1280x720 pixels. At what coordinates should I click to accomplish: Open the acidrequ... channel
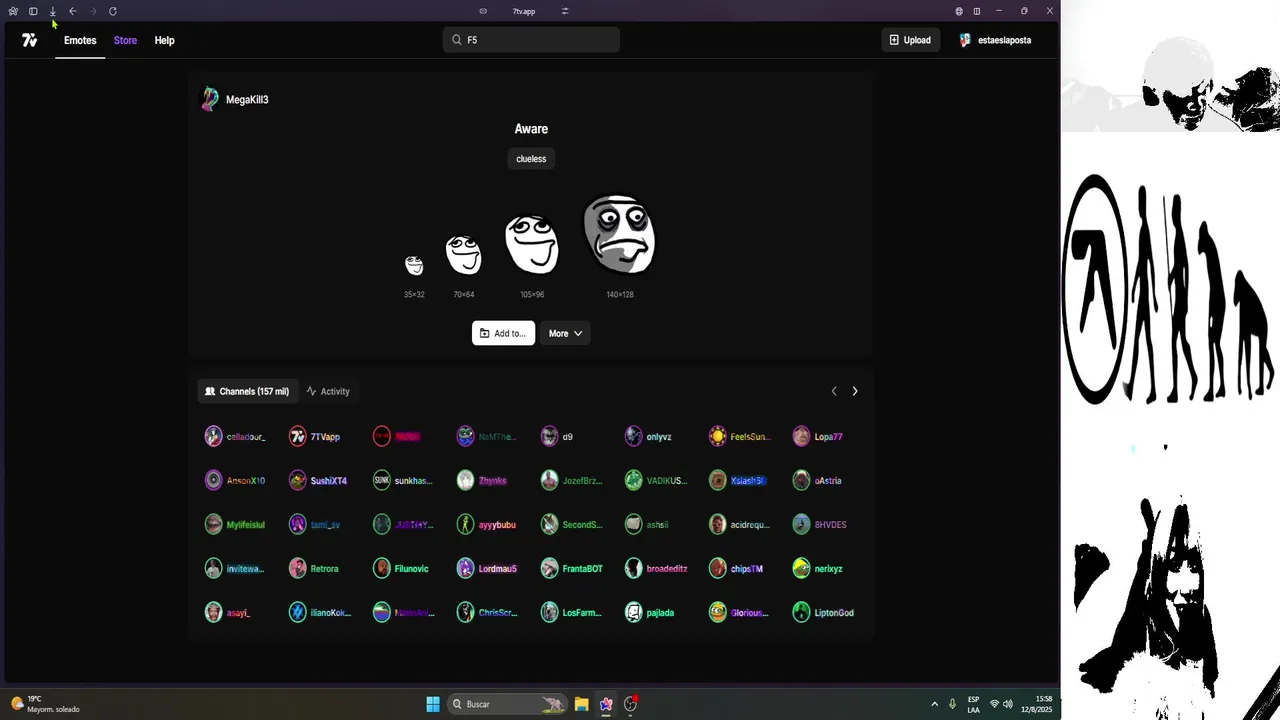pyautogui.click(x=740, y=524)
